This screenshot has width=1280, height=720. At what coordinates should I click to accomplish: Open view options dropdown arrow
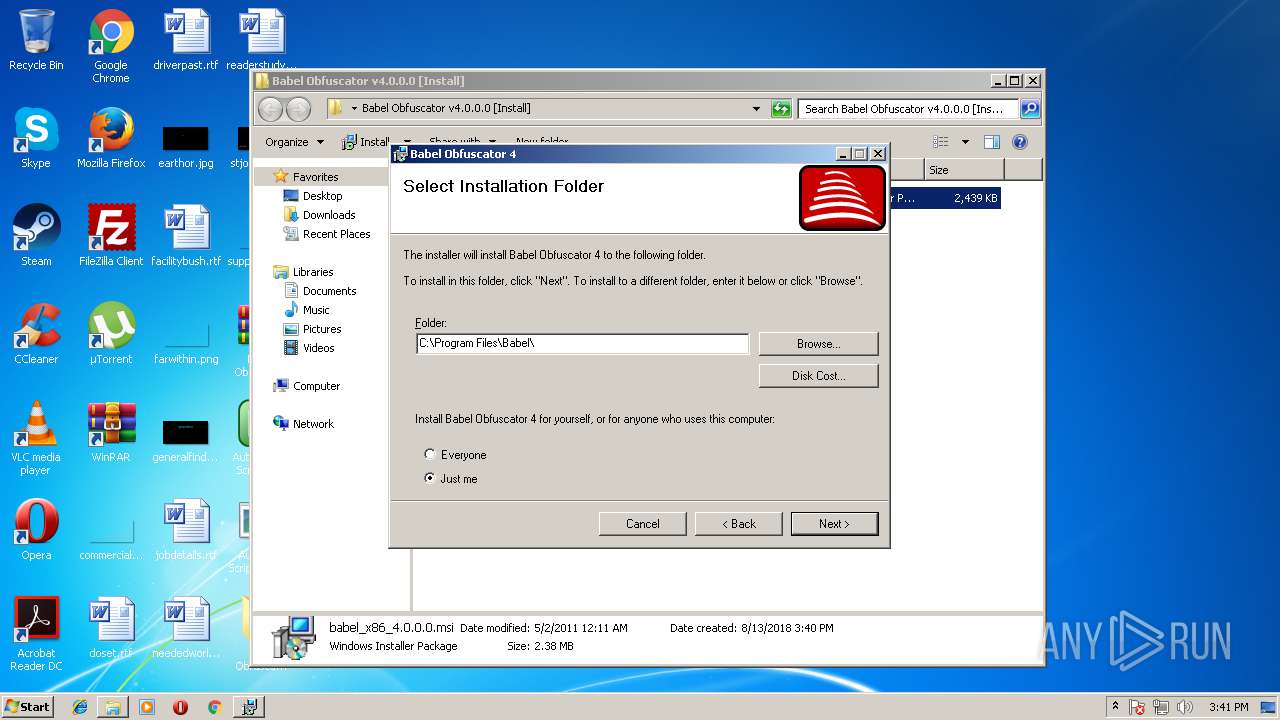pyautogui.click(x=965, y=142)
